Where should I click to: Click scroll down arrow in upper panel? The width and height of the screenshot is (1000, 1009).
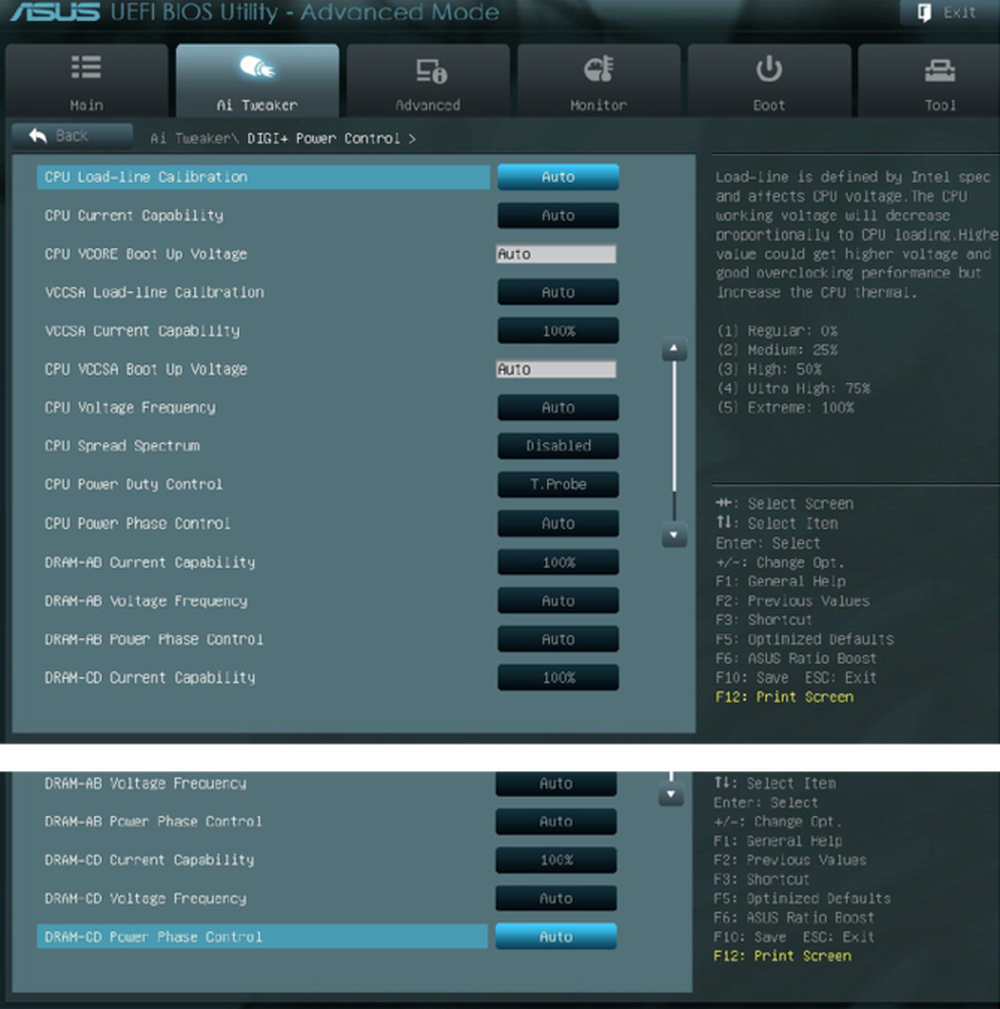coord(674,535)
